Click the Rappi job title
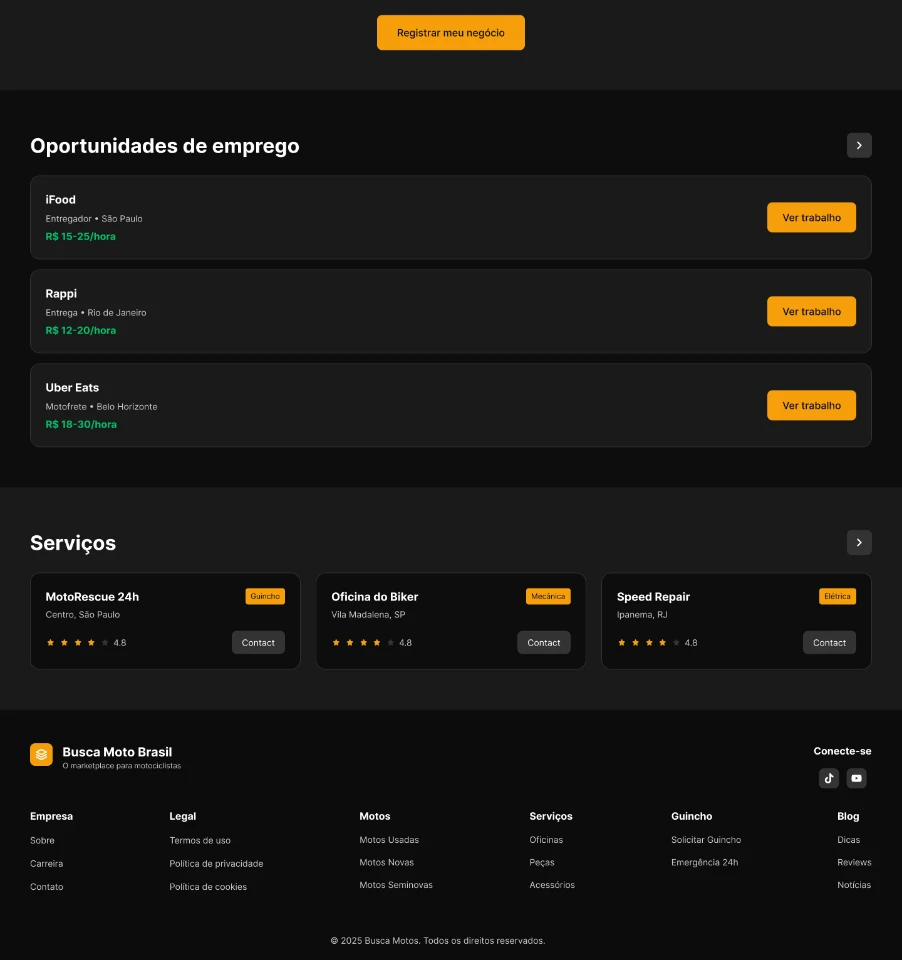902x960 pixels. (x=61, y=294)
